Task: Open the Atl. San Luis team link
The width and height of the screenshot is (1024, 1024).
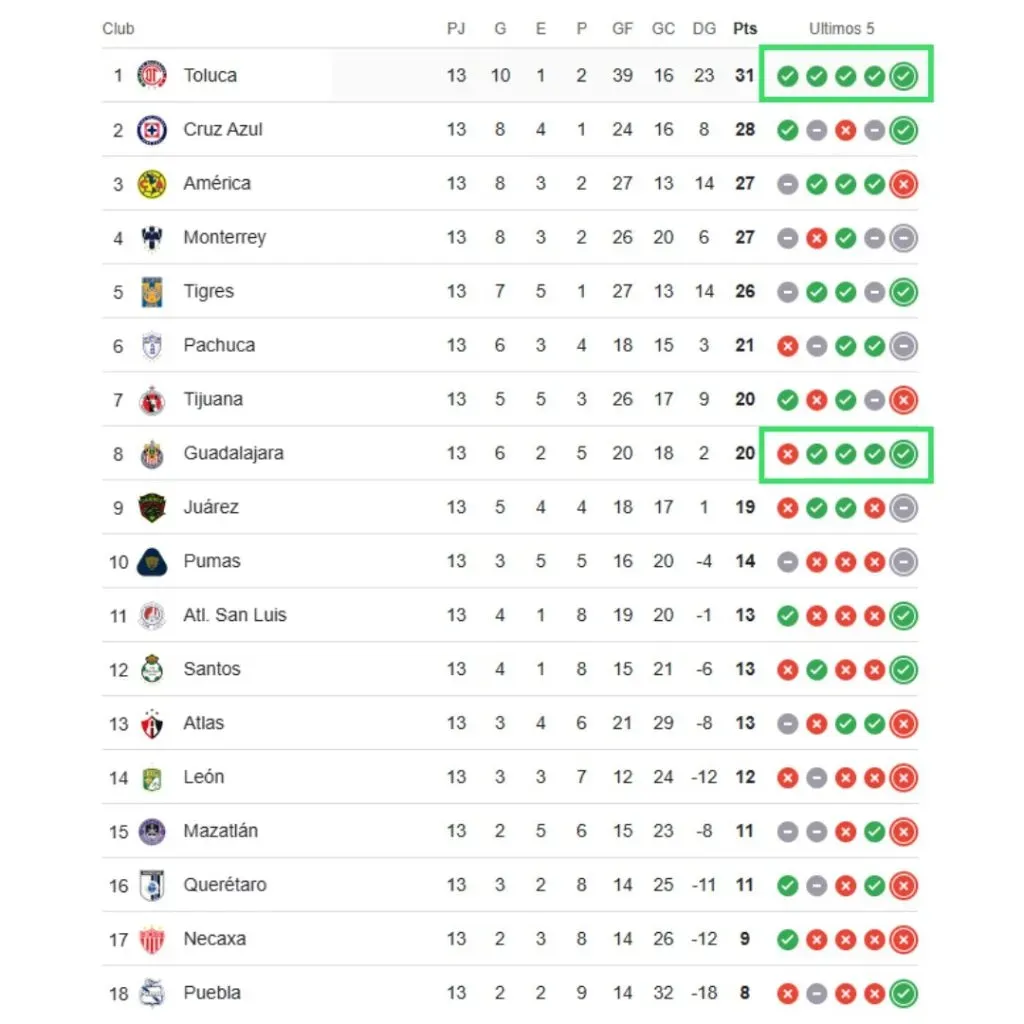Action: pos(235,615)
